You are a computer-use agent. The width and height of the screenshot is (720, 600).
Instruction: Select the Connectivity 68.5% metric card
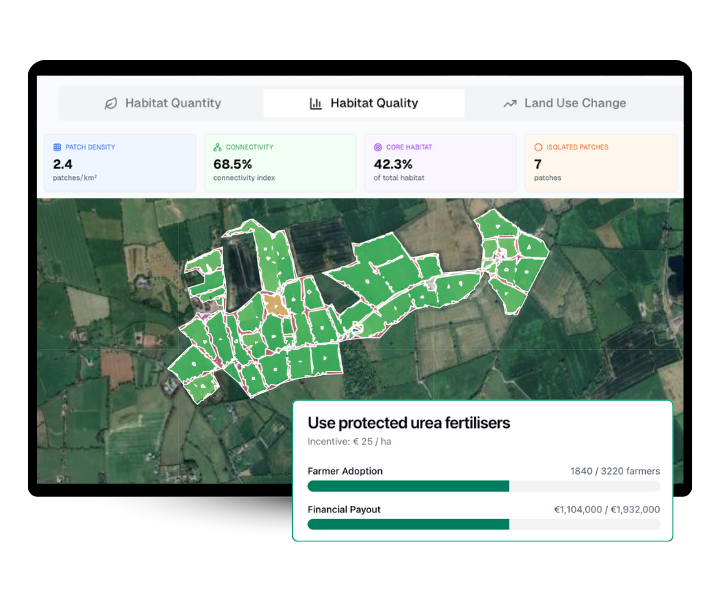click(280, 163)
